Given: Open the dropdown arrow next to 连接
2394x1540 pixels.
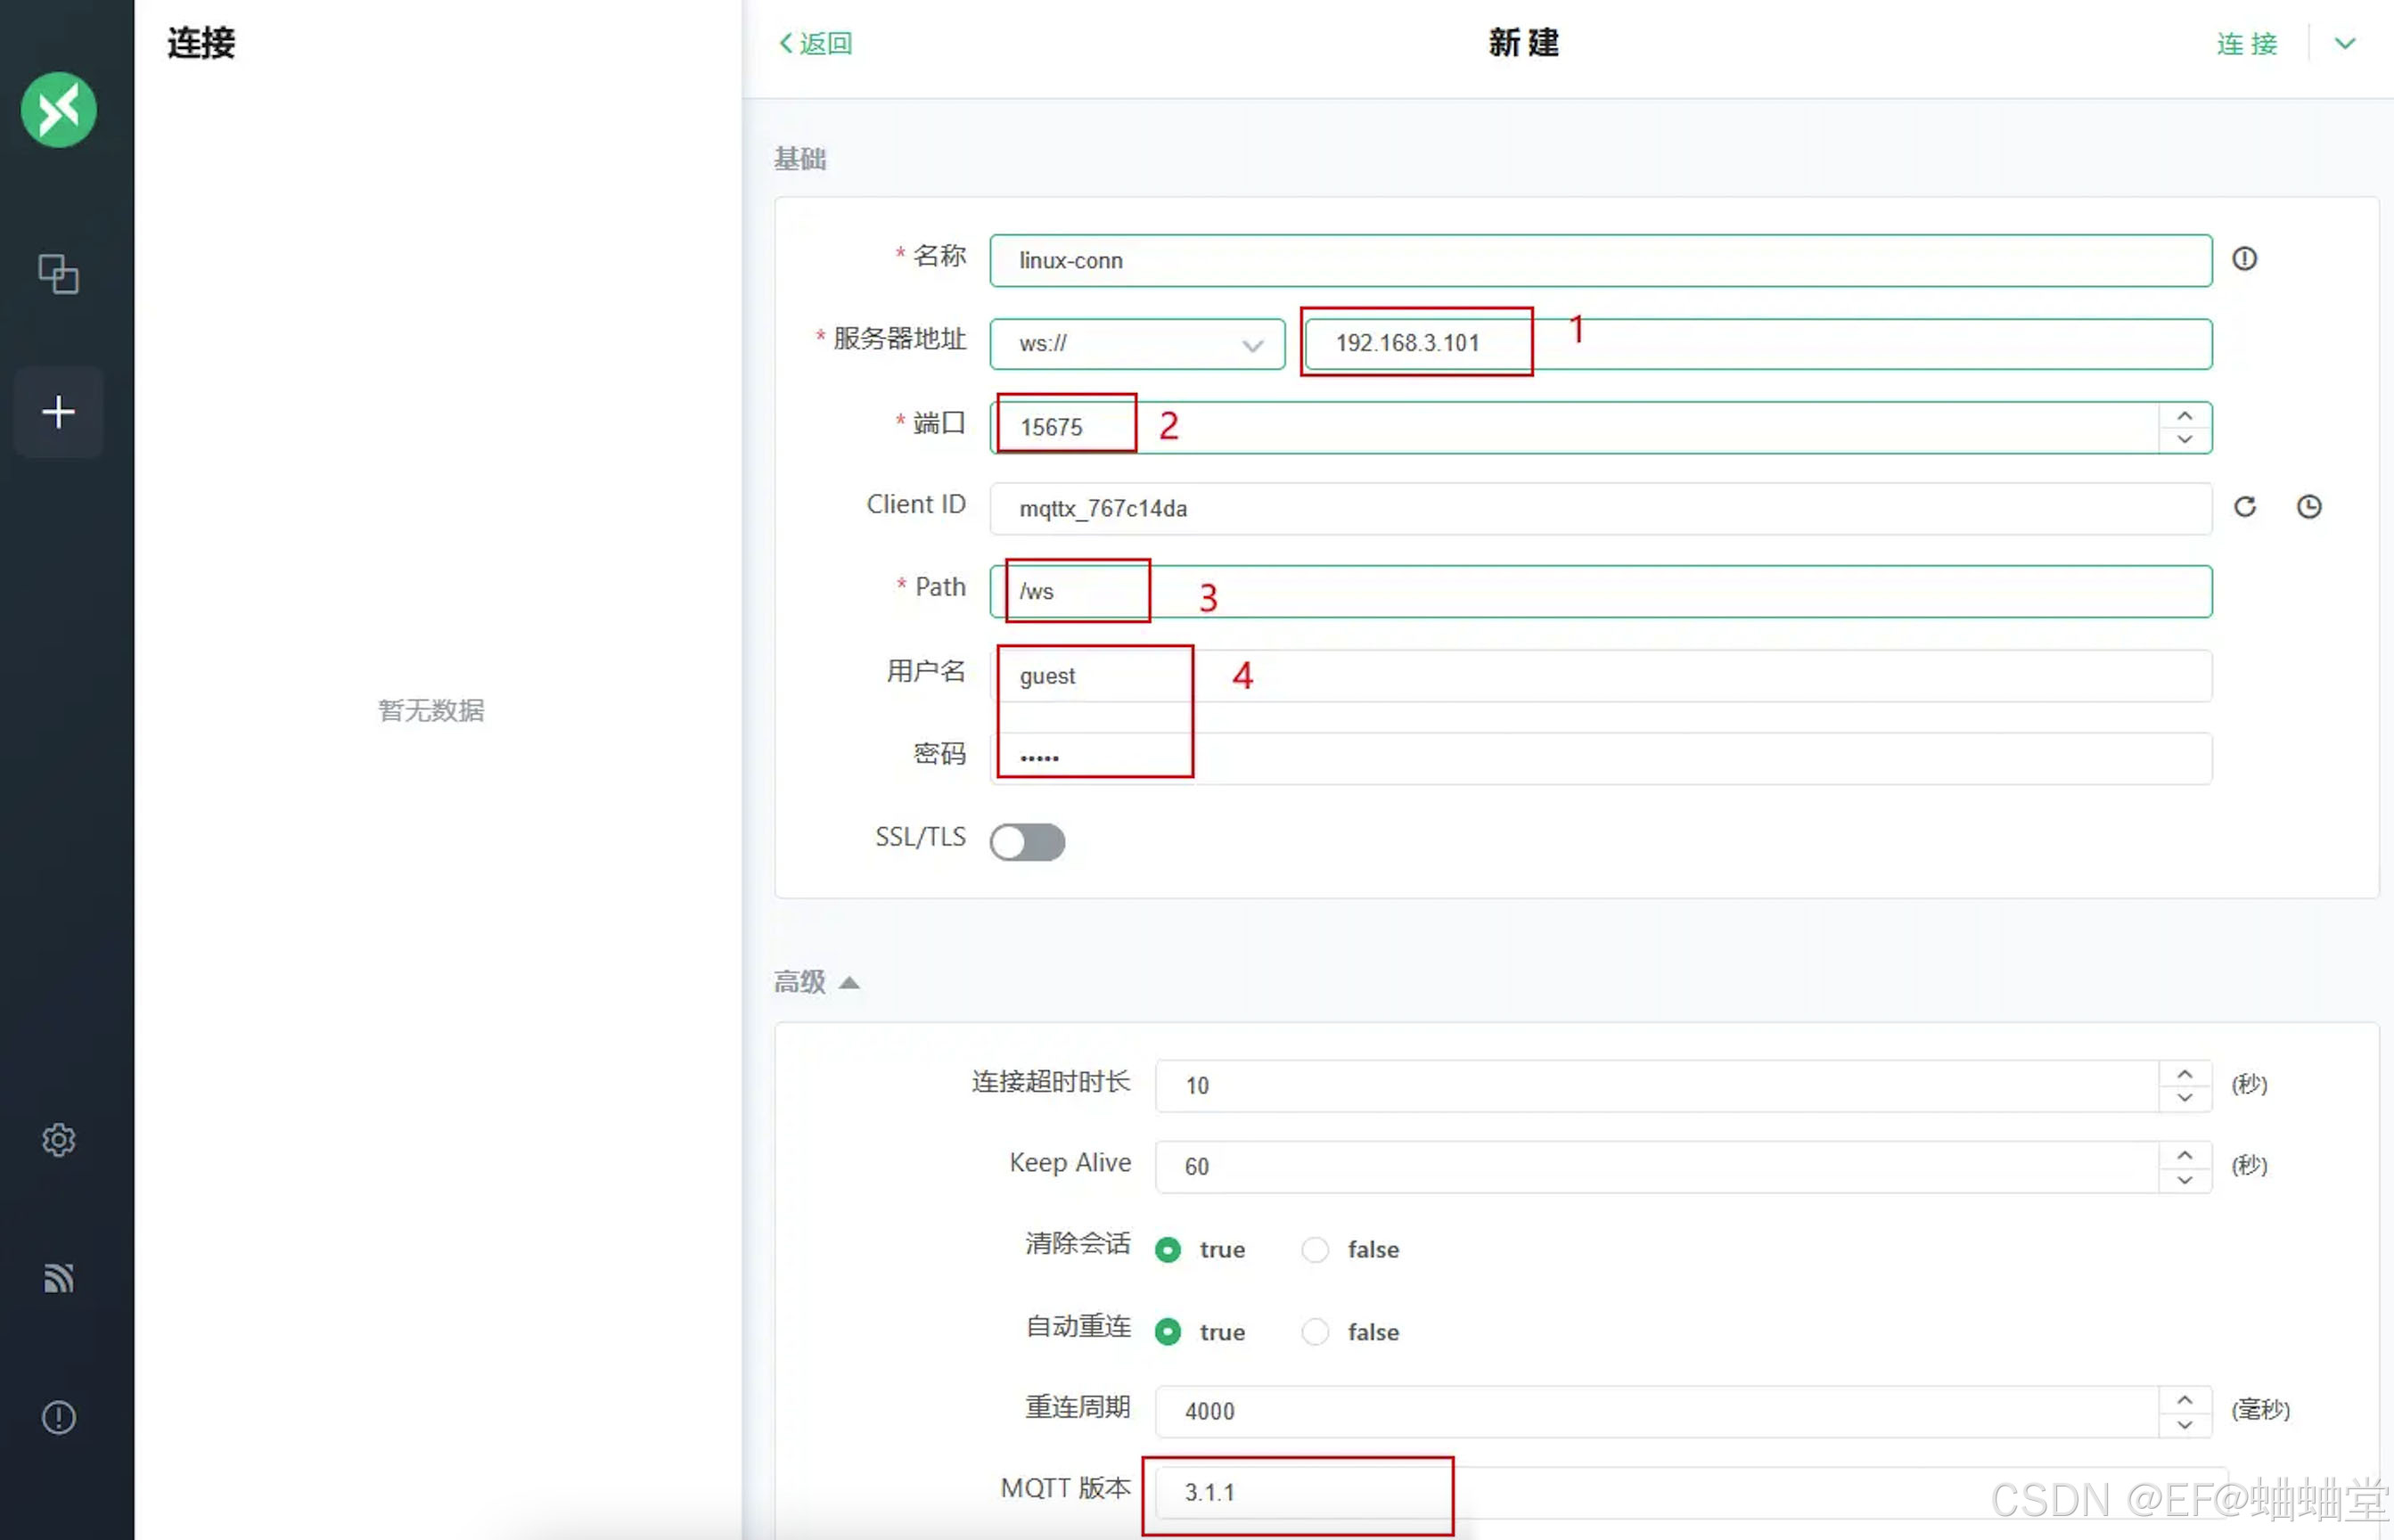Looking at the screenshot, I should (x=2345, y=43).
